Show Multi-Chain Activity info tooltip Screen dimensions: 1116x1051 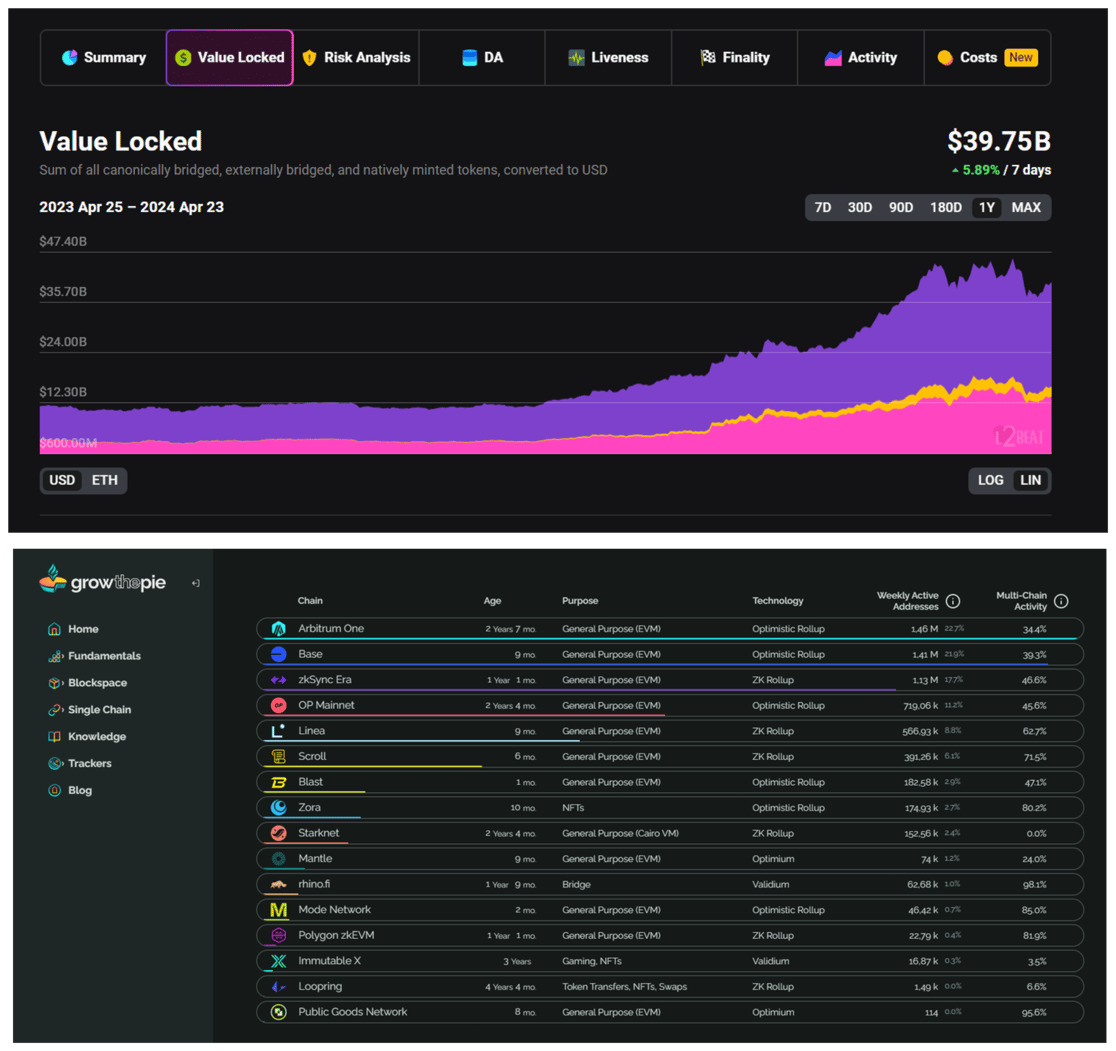(x=1061, y=601)
